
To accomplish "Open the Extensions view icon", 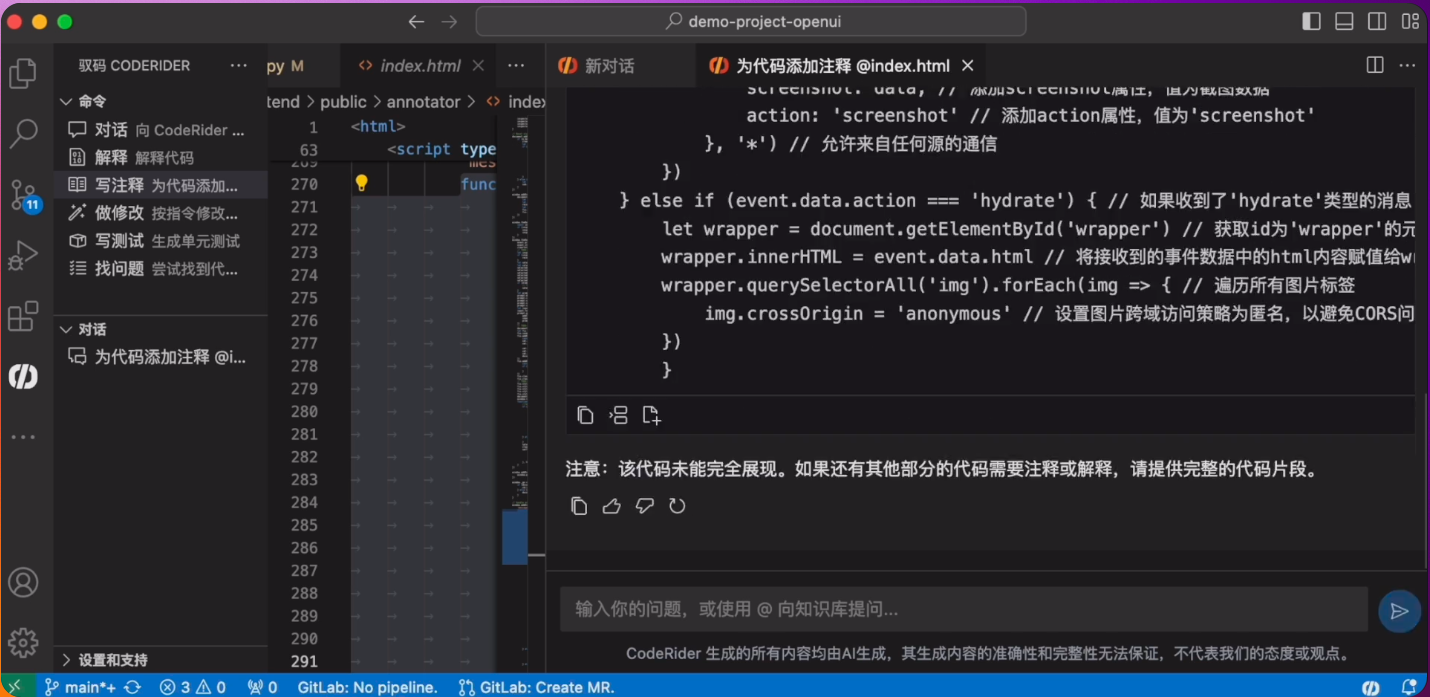I will [23, 316].
